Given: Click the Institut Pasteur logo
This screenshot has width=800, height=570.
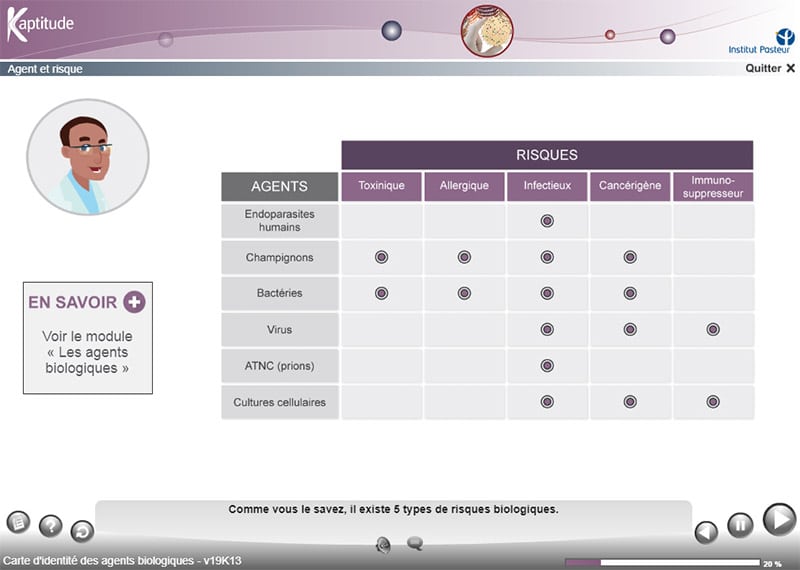Looking at the screenshot, I should (x=762, y=41).
